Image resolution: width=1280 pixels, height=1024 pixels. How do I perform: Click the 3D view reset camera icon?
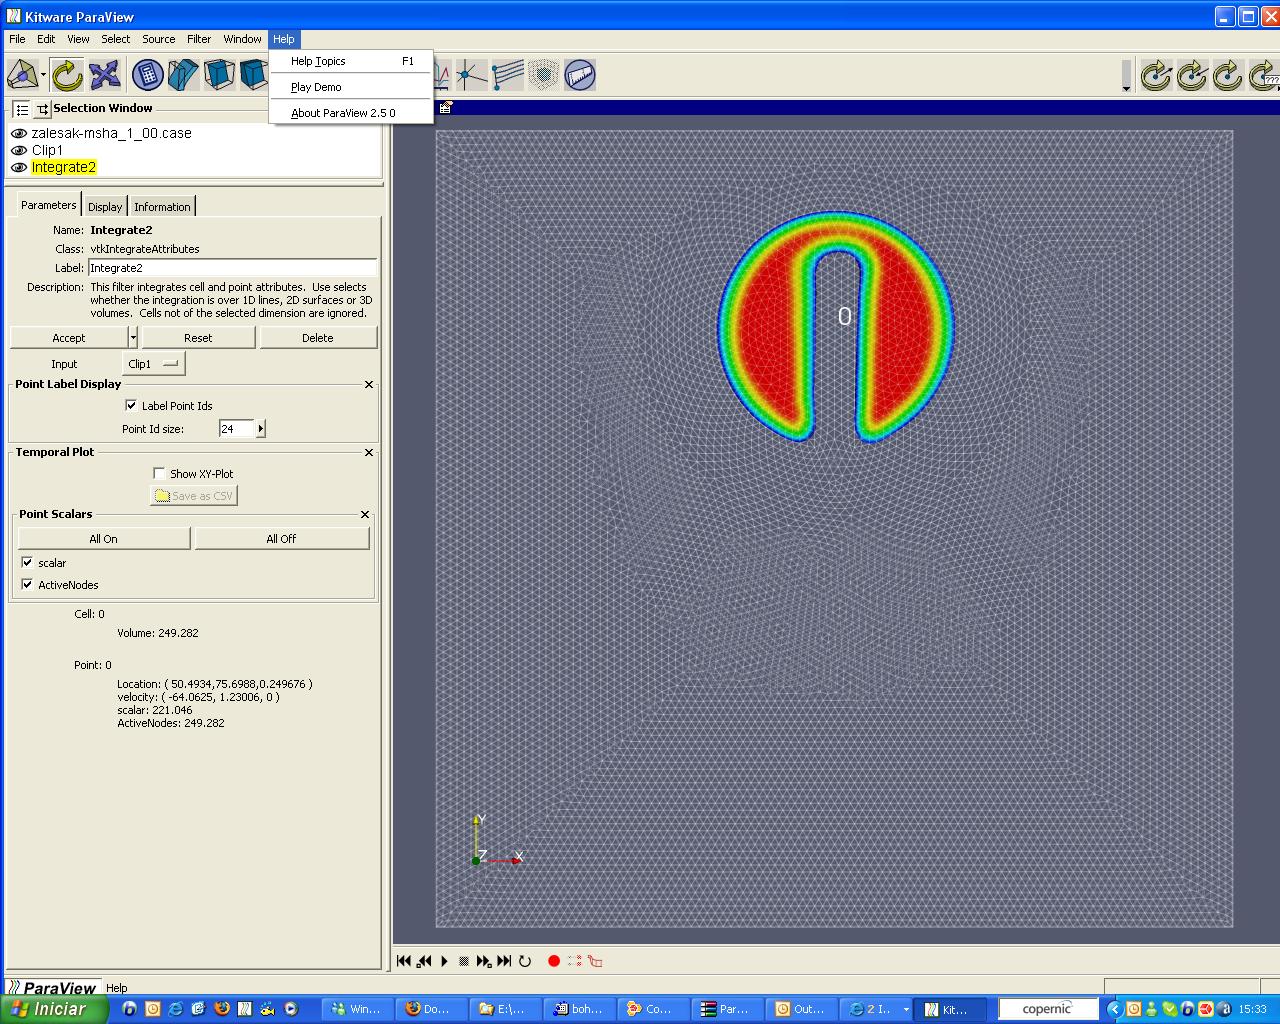(x=22, y=74)
